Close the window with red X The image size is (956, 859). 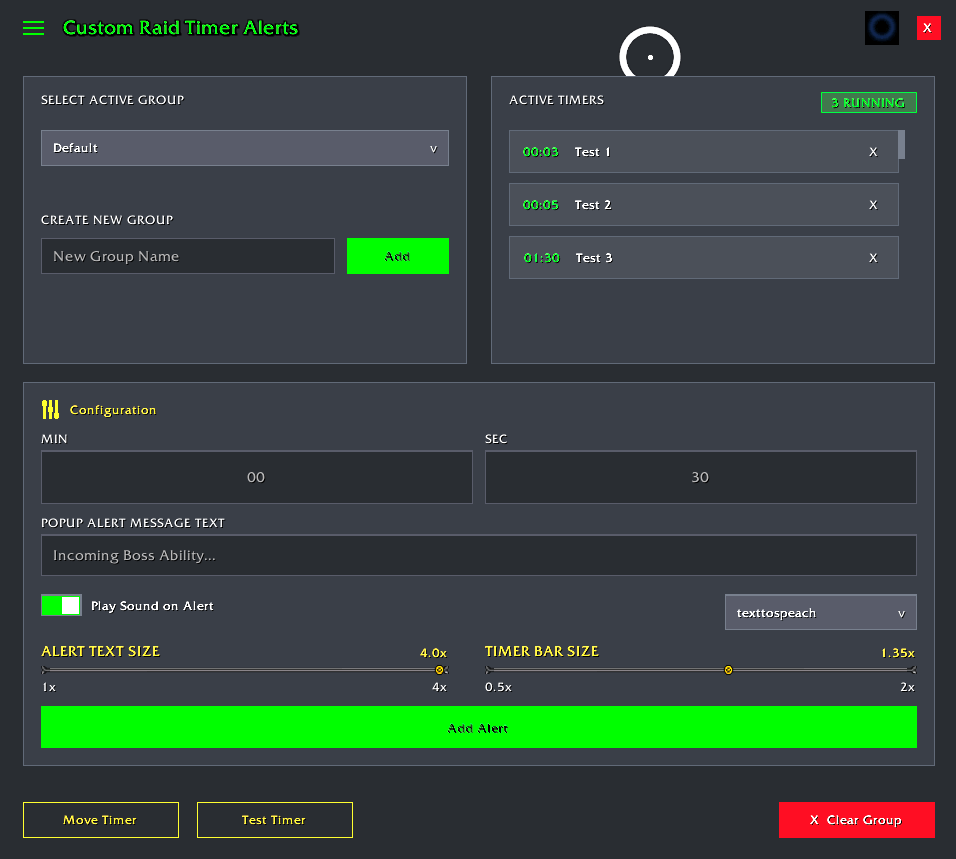pyautogui.click(x=928, y=28)
